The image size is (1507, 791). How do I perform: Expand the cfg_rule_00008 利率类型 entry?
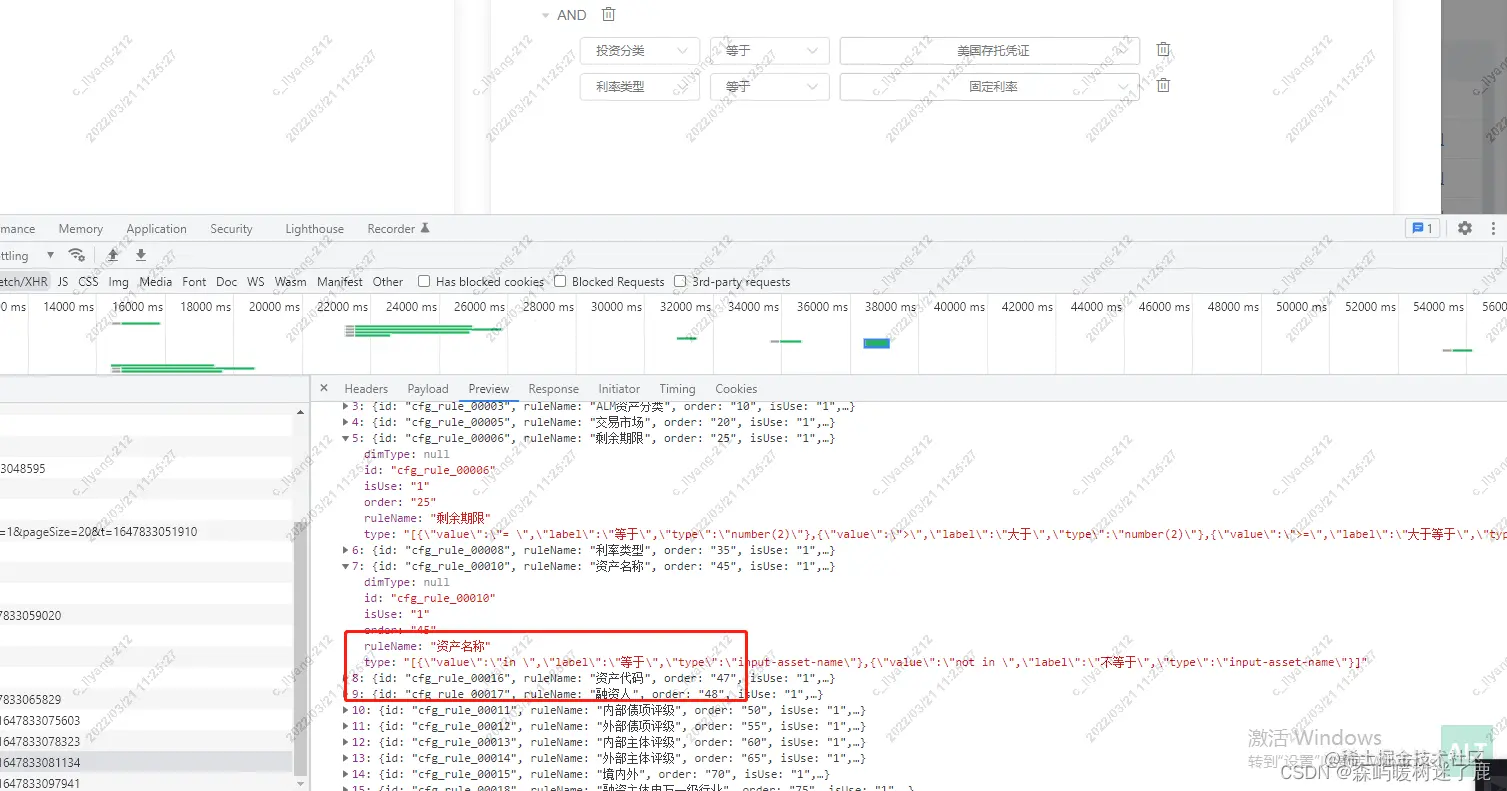(x=346, y=550)
